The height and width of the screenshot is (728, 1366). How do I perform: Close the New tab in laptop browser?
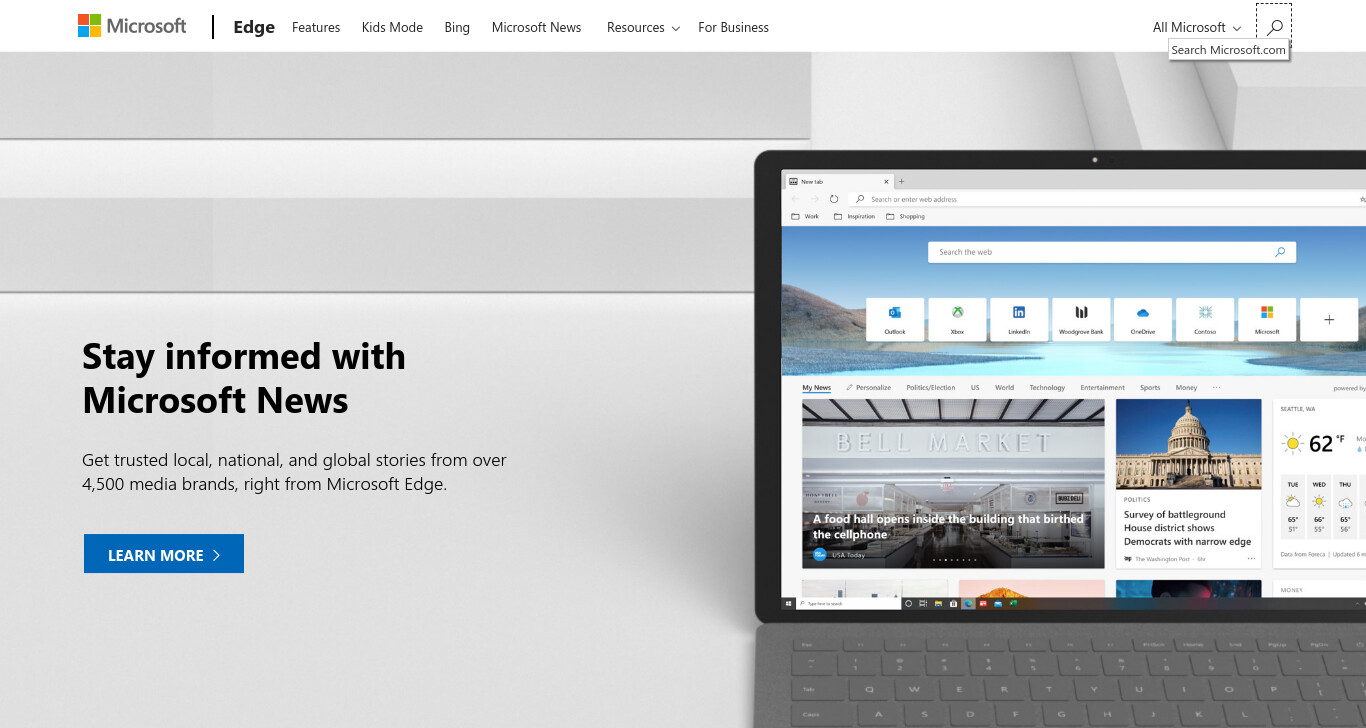click(x=886, y=181)
